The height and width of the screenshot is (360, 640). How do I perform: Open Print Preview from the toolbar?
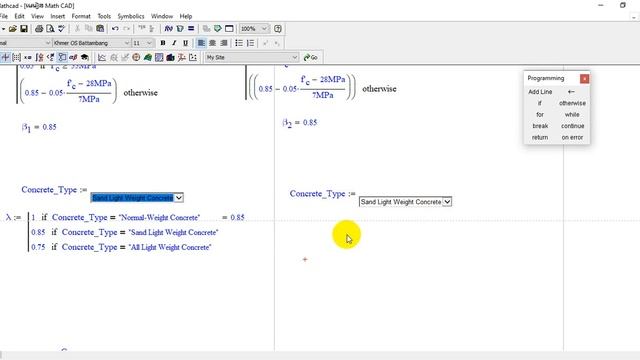coord(50,29)
